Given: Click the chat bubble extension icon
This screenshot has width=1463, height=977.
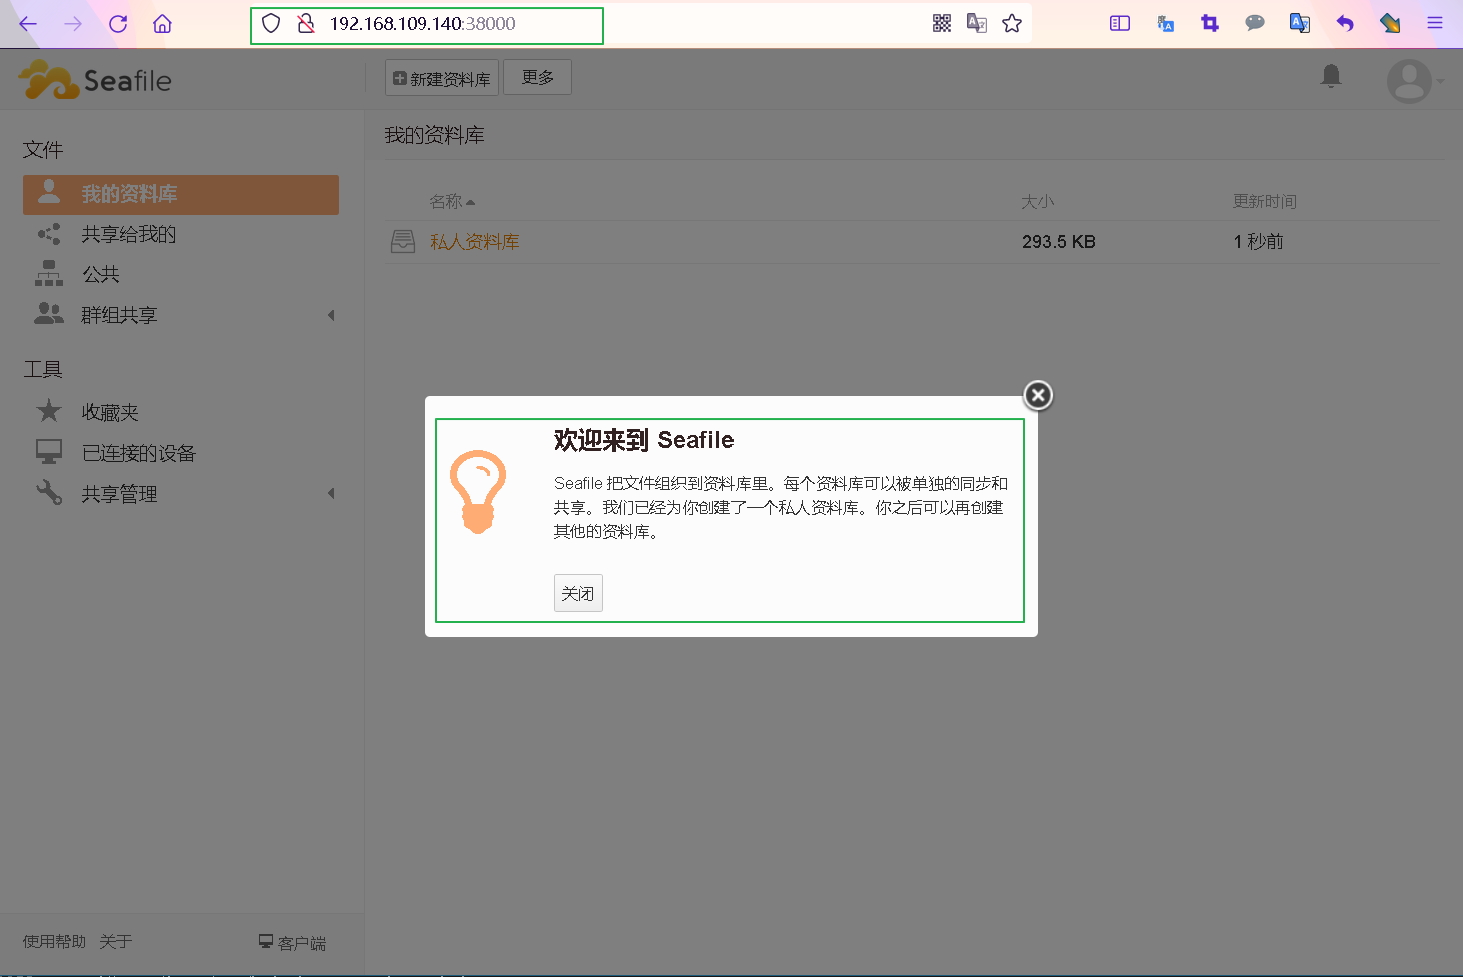Looking at the screenshot, I should [1255, 23].
